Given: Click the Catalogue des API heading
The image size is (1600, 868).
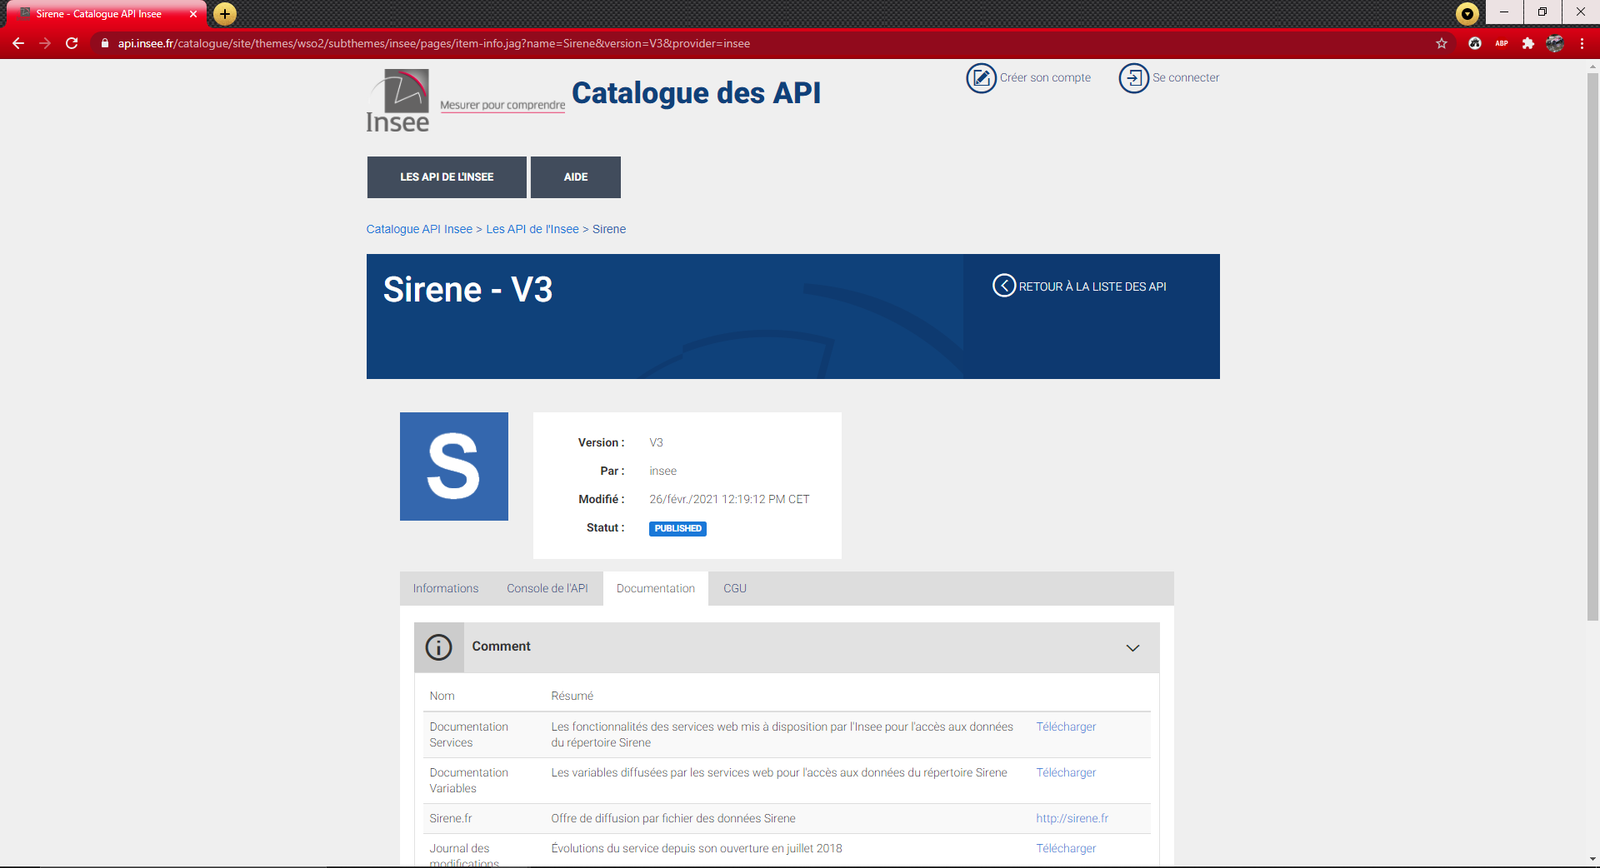Looking at the screenshot, I should [x=696, y=93].
